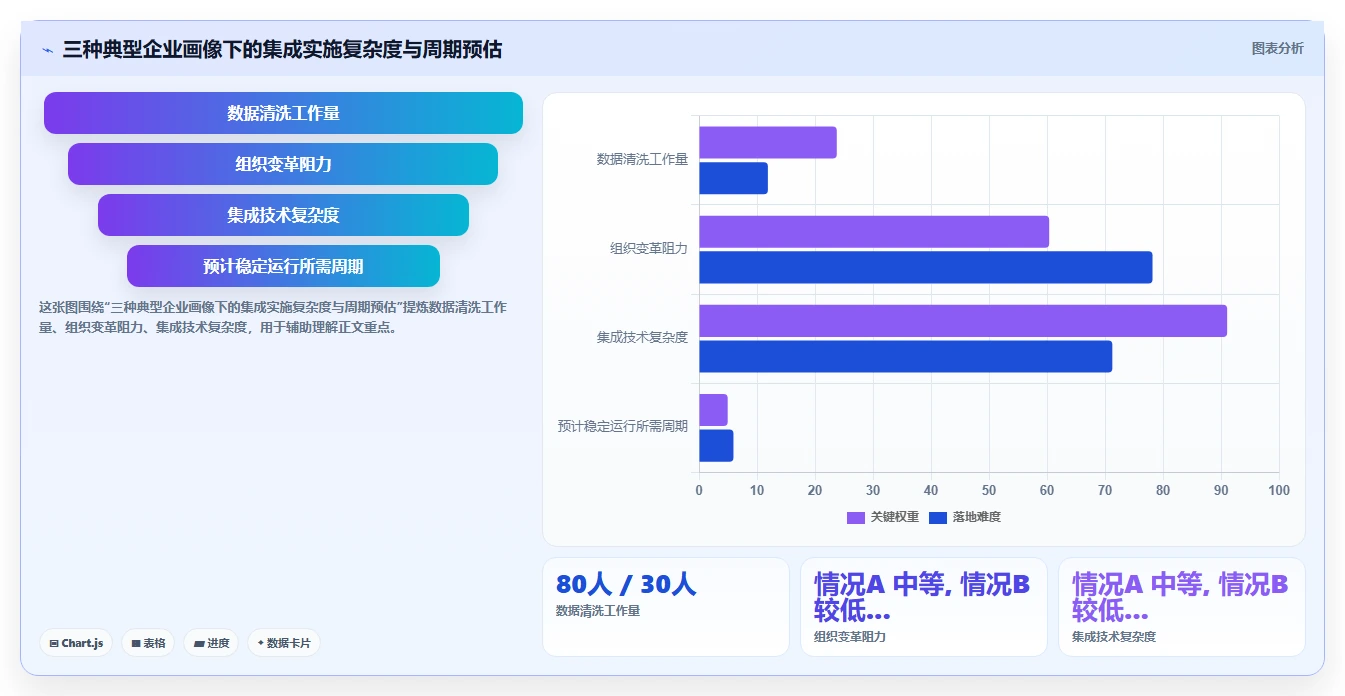Click purple 关键权重 bar for 组织变革阻力

[874, 232]
